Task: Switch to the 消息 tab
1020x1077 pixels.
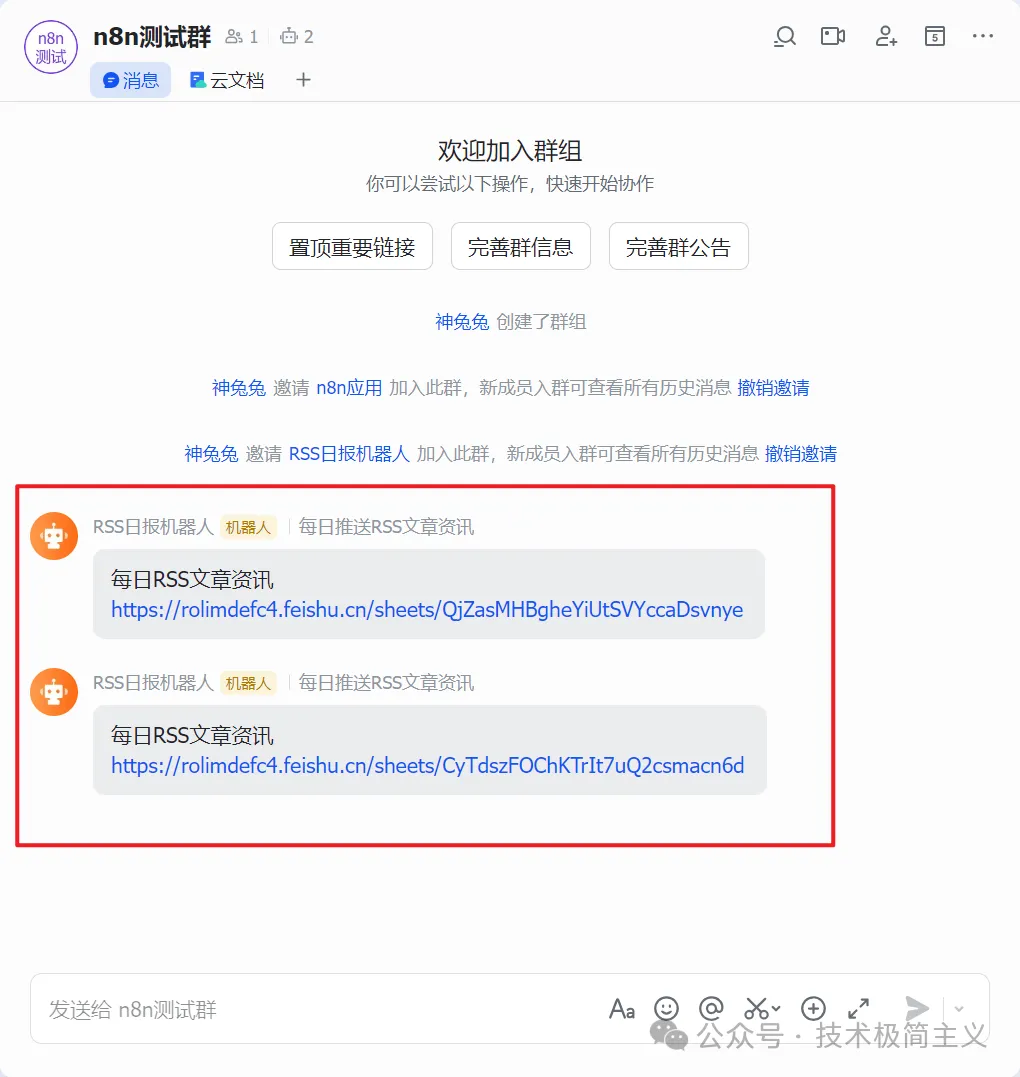Action: pos(131,80)
